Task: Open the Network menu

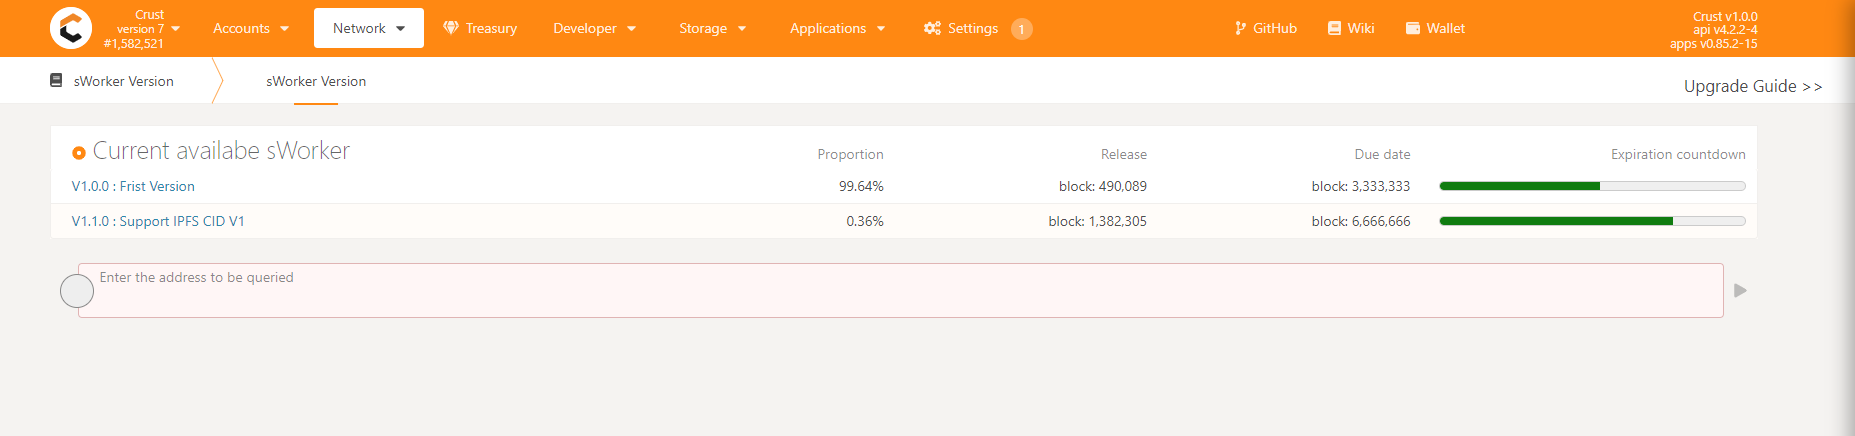Action: [x=369, y=28]
